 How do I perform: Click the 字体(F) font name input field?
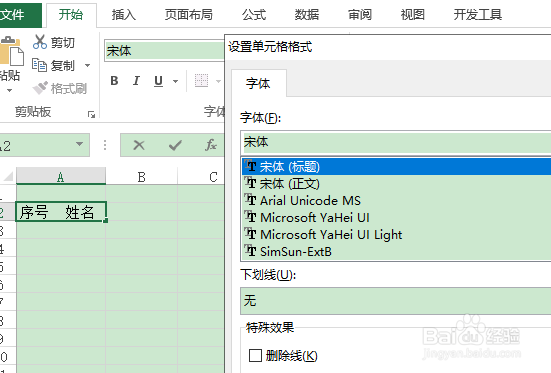tap(396, 142)
